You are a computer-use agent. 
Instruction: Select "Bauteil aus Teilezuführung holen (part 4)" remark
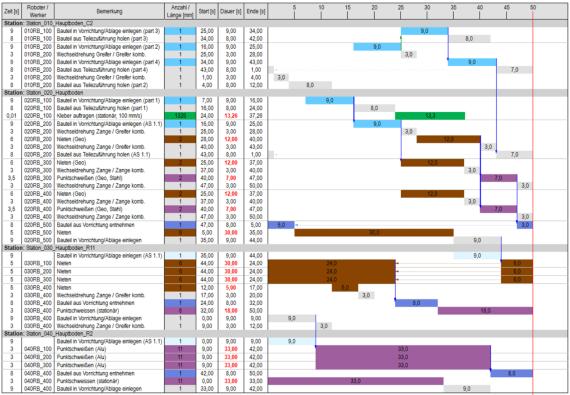point(102,70)
